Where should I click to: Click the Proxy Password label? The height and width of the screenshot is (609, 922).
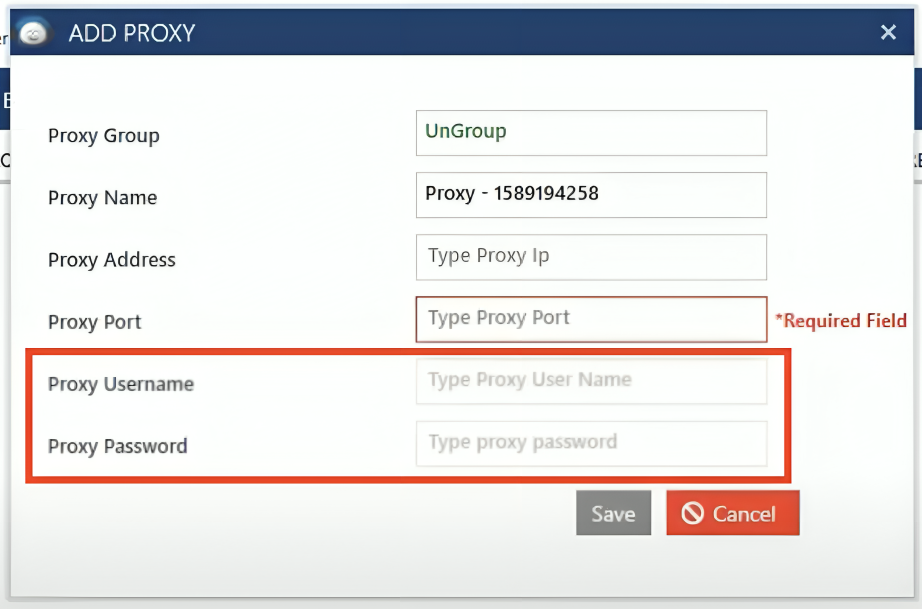click(118, 446)
